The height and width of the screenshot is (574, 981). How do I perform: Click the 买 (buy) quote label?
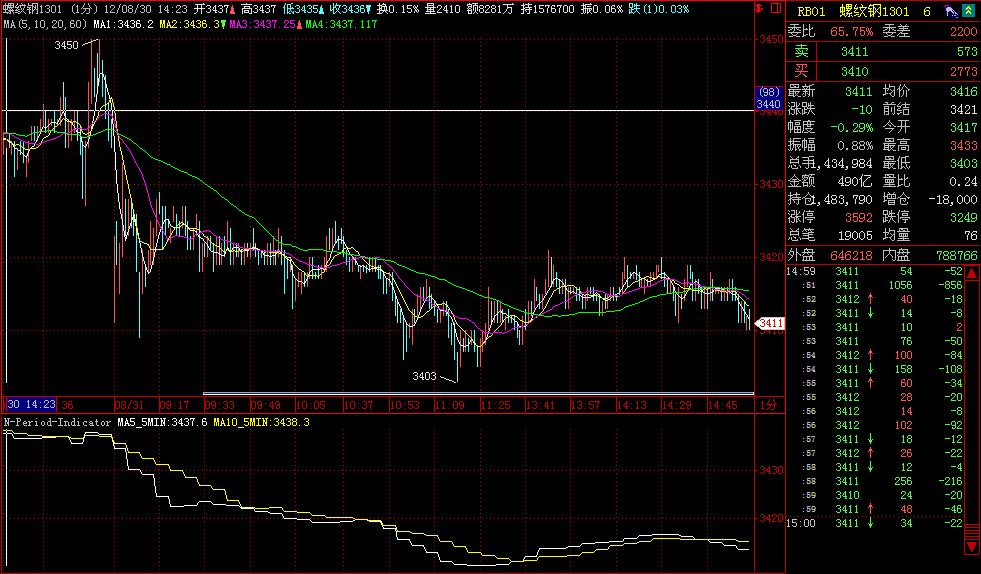[x=801, y=71]
